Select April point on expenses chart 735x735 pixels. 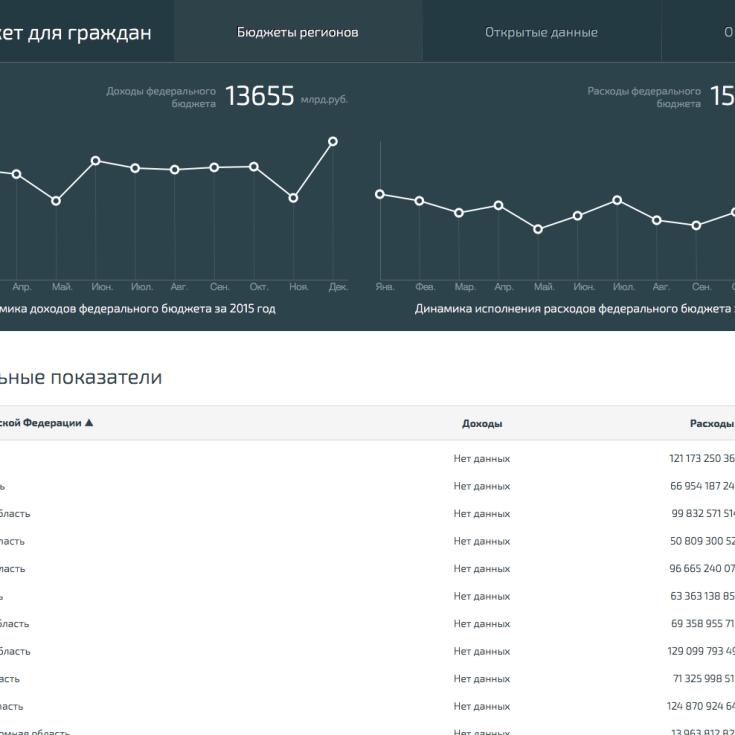point(499,205)
